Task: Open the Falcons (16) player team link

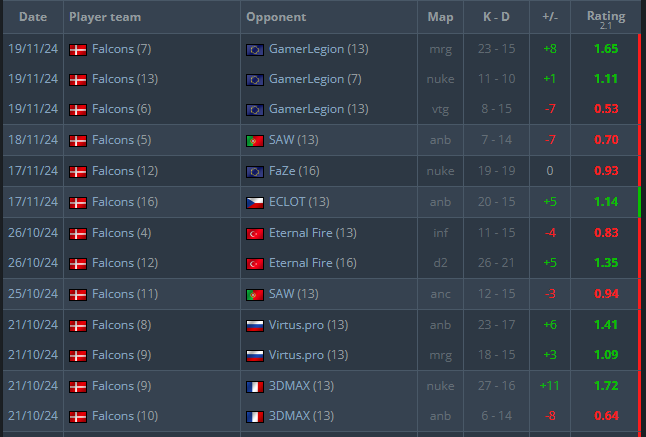Action: click(x=124, y=202)
